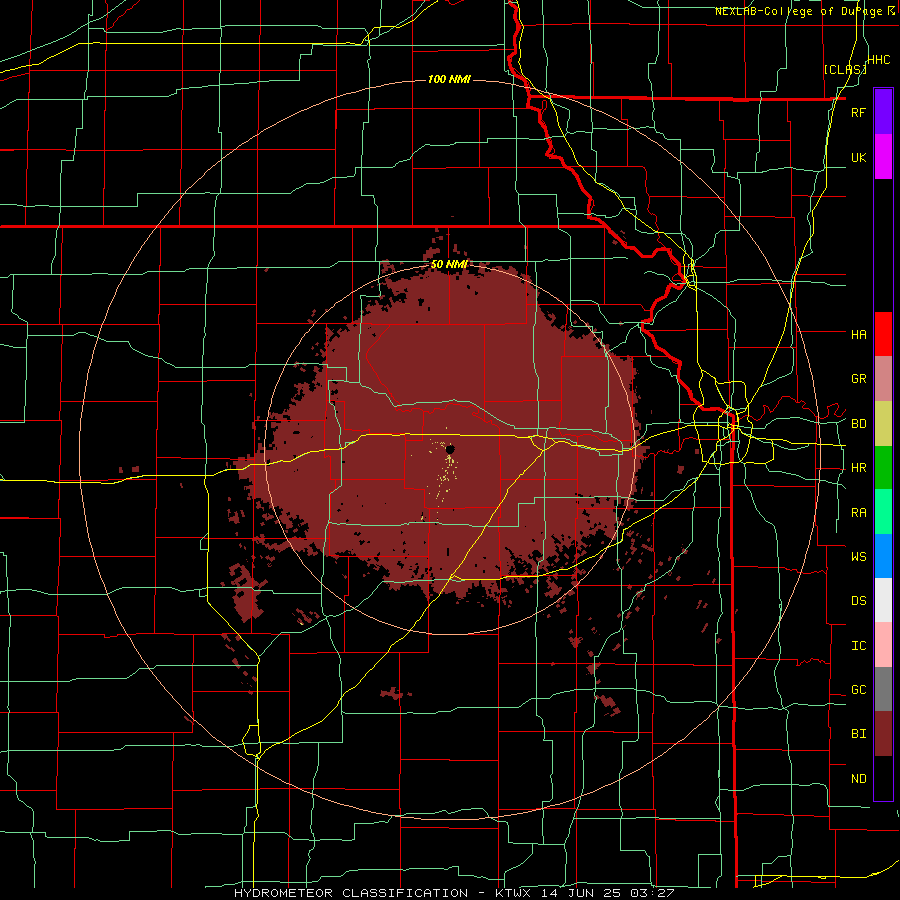Click the HA legend label
Viewport: 900px width, 900px height.
tap(858, 334)
